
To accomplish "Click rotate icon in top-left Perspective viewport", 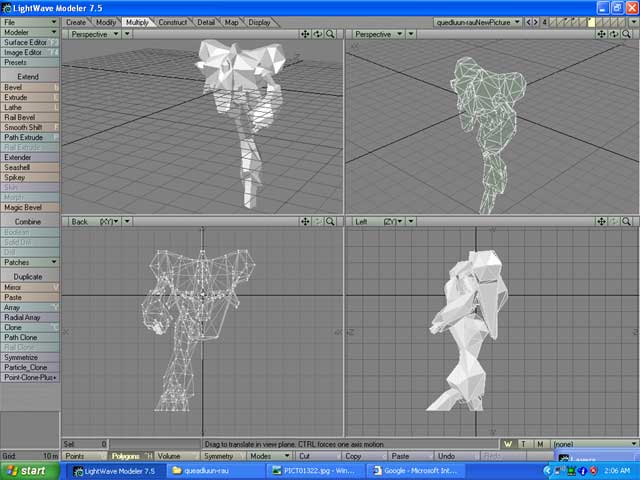I will click(x=318, y=34).
